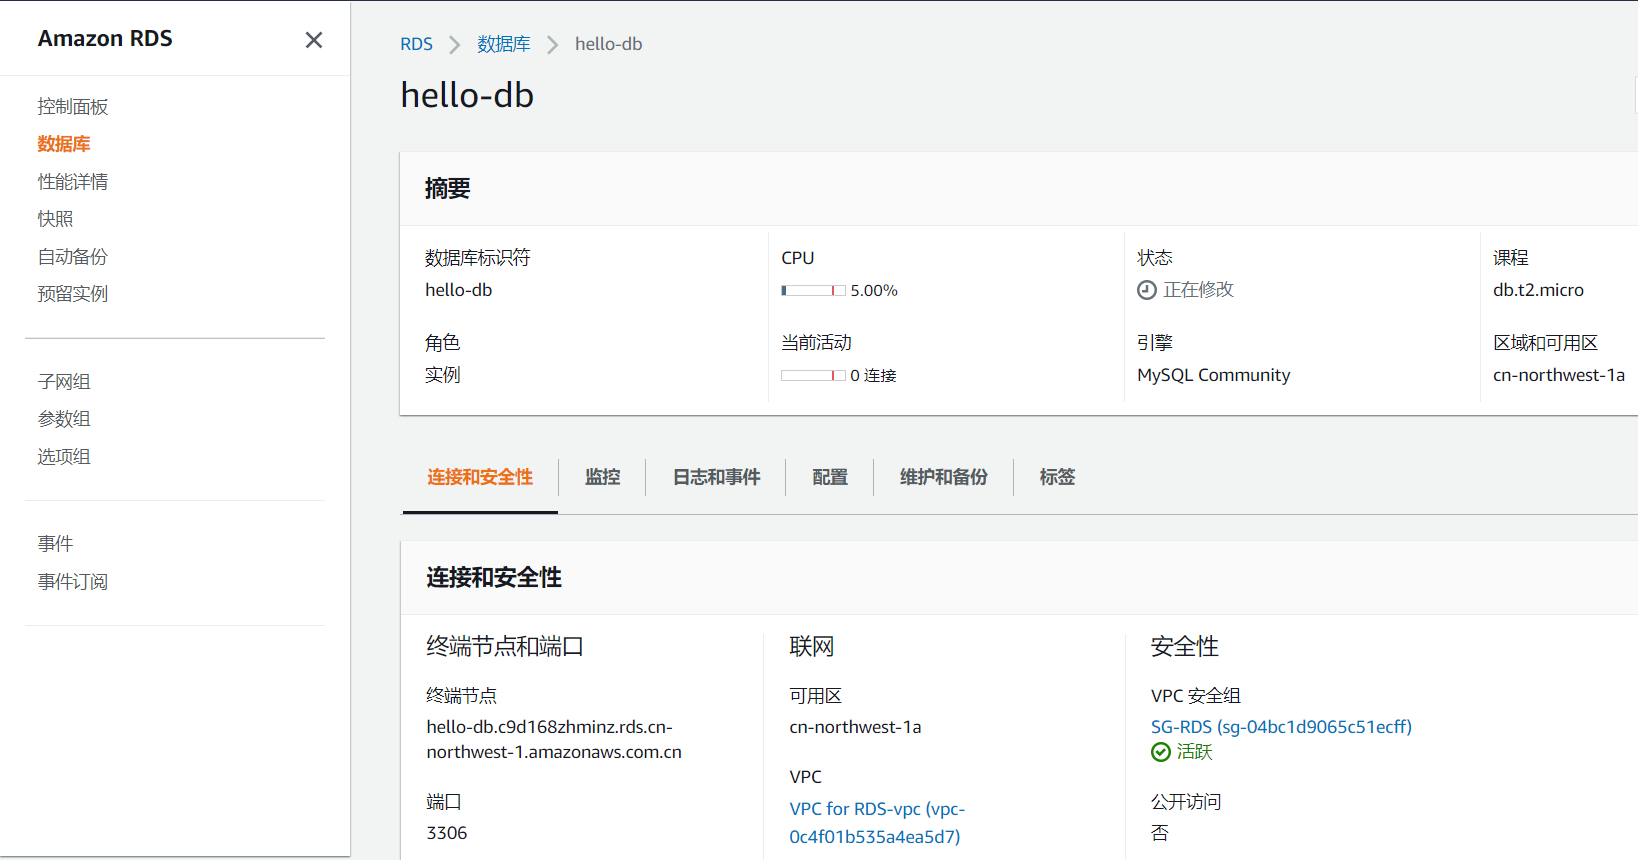Click the port value 3306
1638x860 pixels.
(x=447, y=833)
